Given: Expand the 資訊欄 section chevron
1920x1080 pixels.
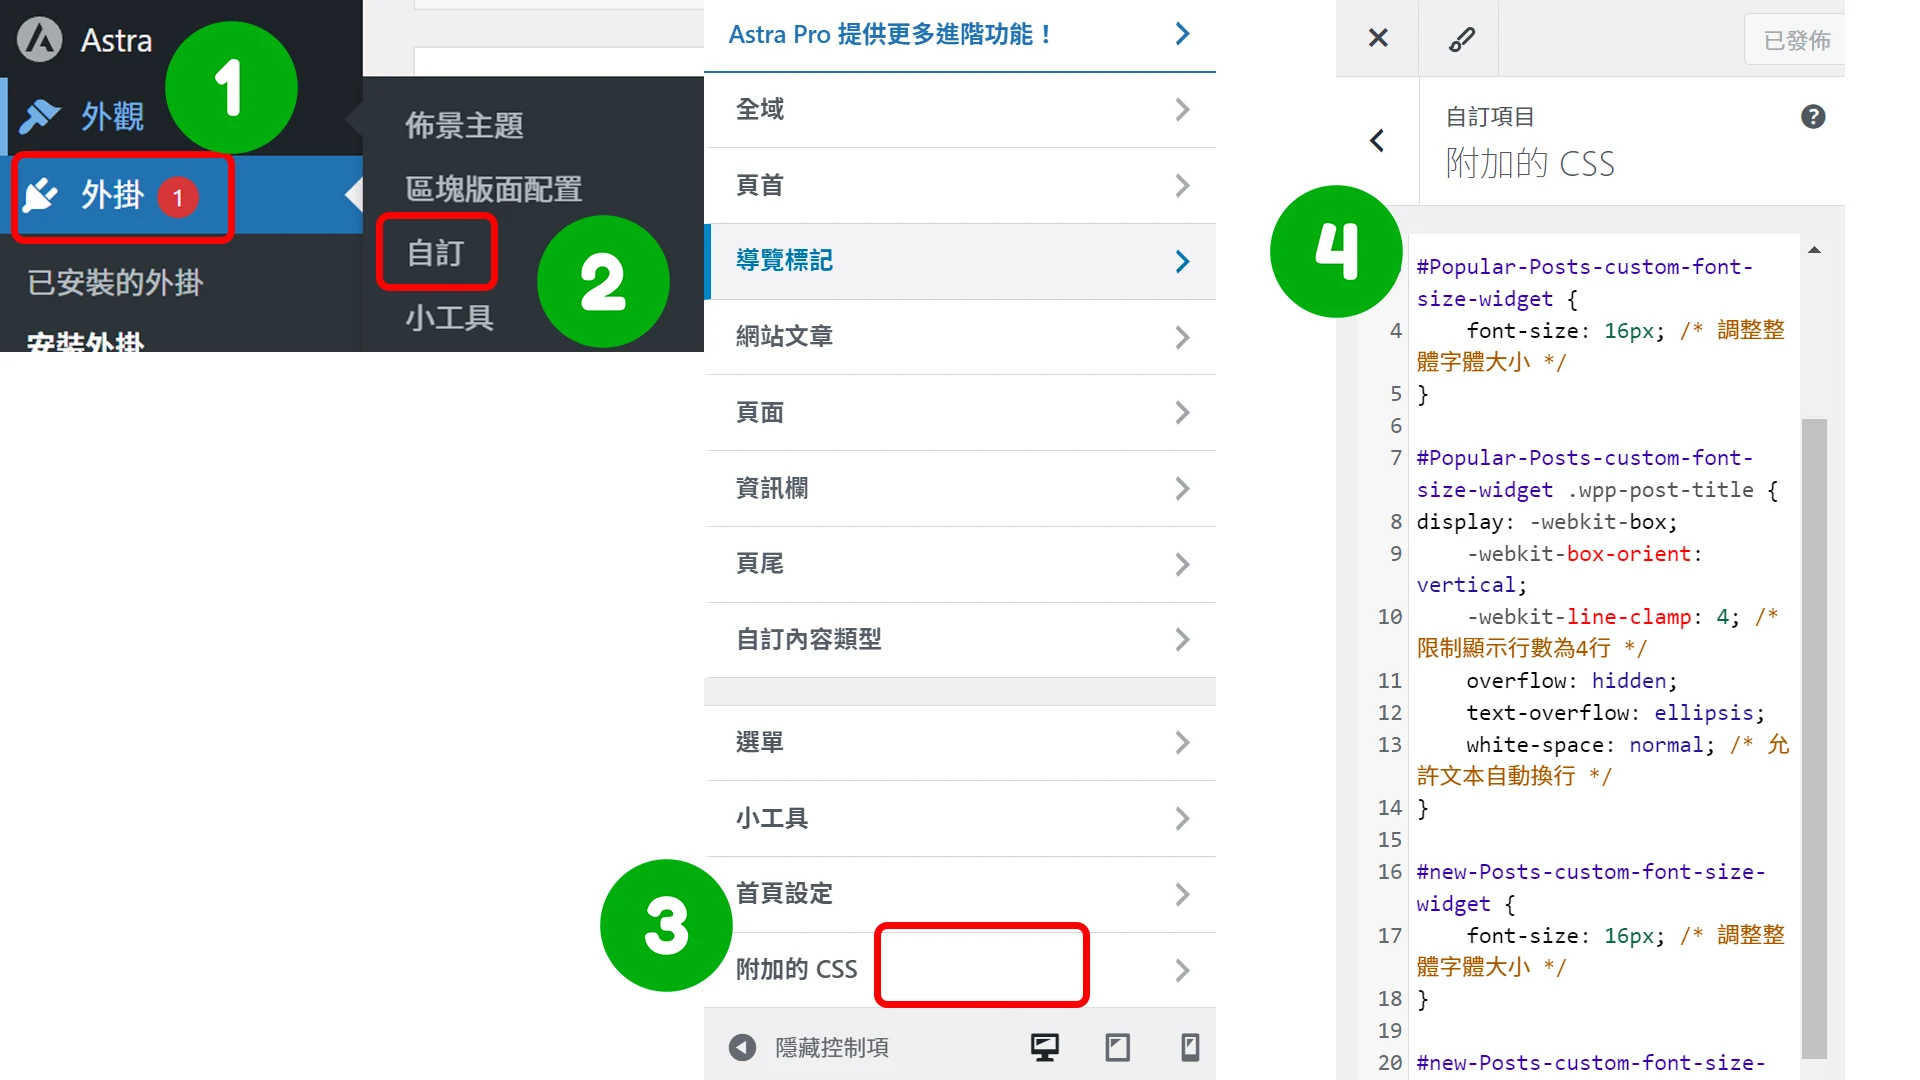Looking at the screenshot, I should pos(1182,489).
